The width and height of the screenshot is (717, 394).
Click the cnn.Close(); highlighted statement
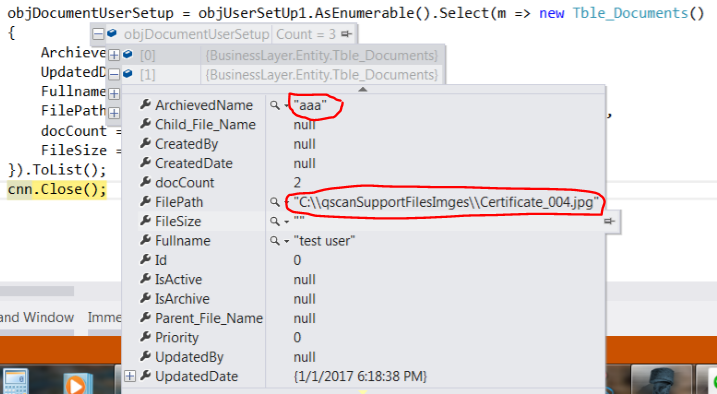tap(57, 189)
